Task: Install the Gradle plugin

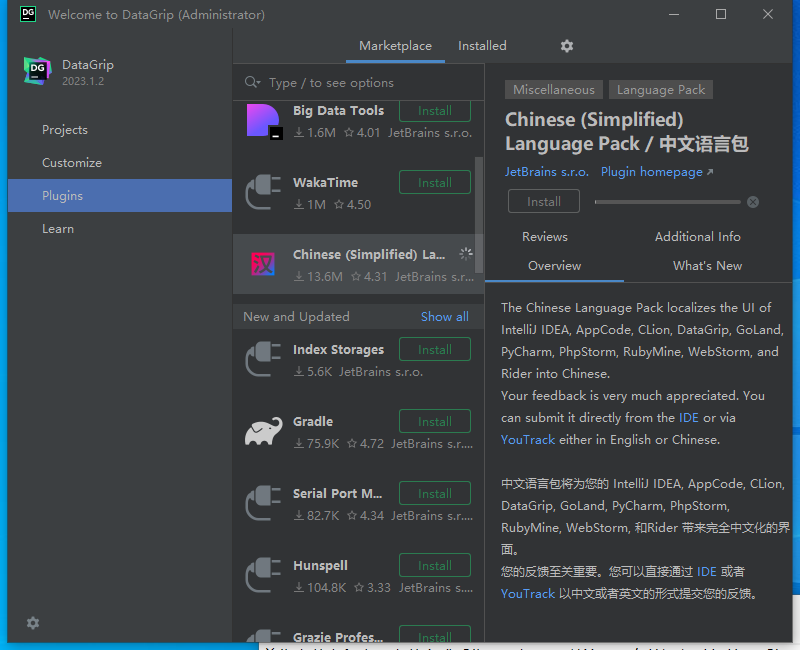Action: [x=434, y=421]
